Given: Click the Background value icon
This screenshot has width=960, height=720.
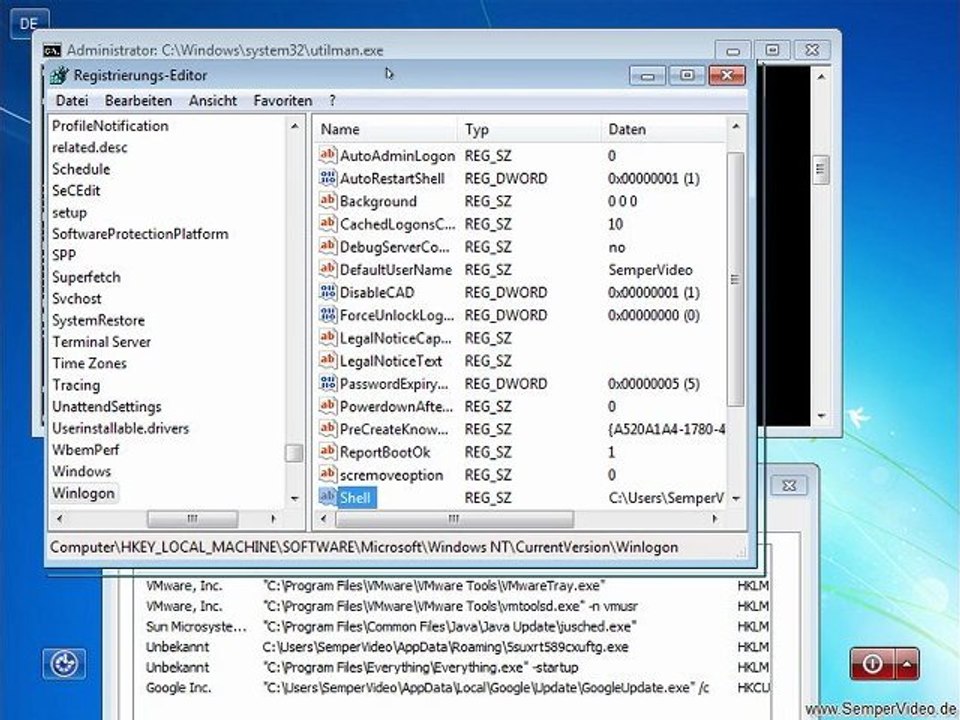Looking at the screenshot, I should coord(328,200).
